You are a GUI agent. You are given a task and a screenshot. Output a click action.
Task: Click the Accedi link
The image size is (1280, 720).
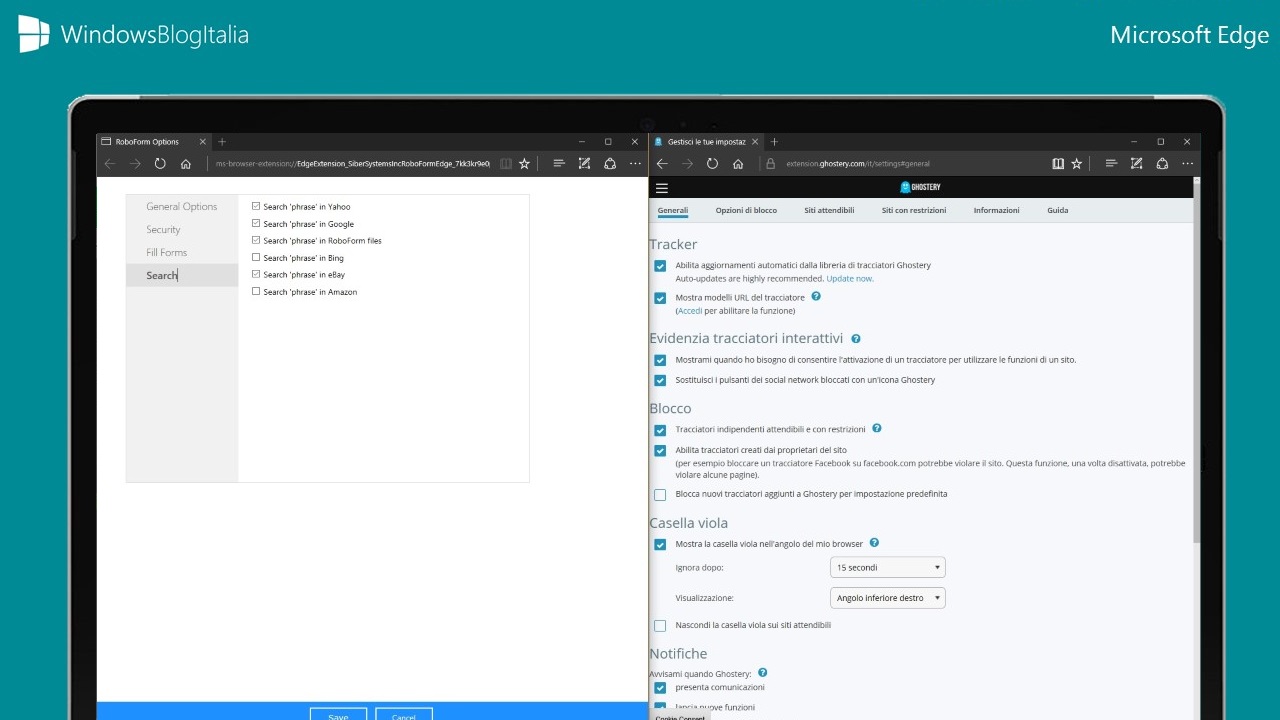click(x=690, y=311)
